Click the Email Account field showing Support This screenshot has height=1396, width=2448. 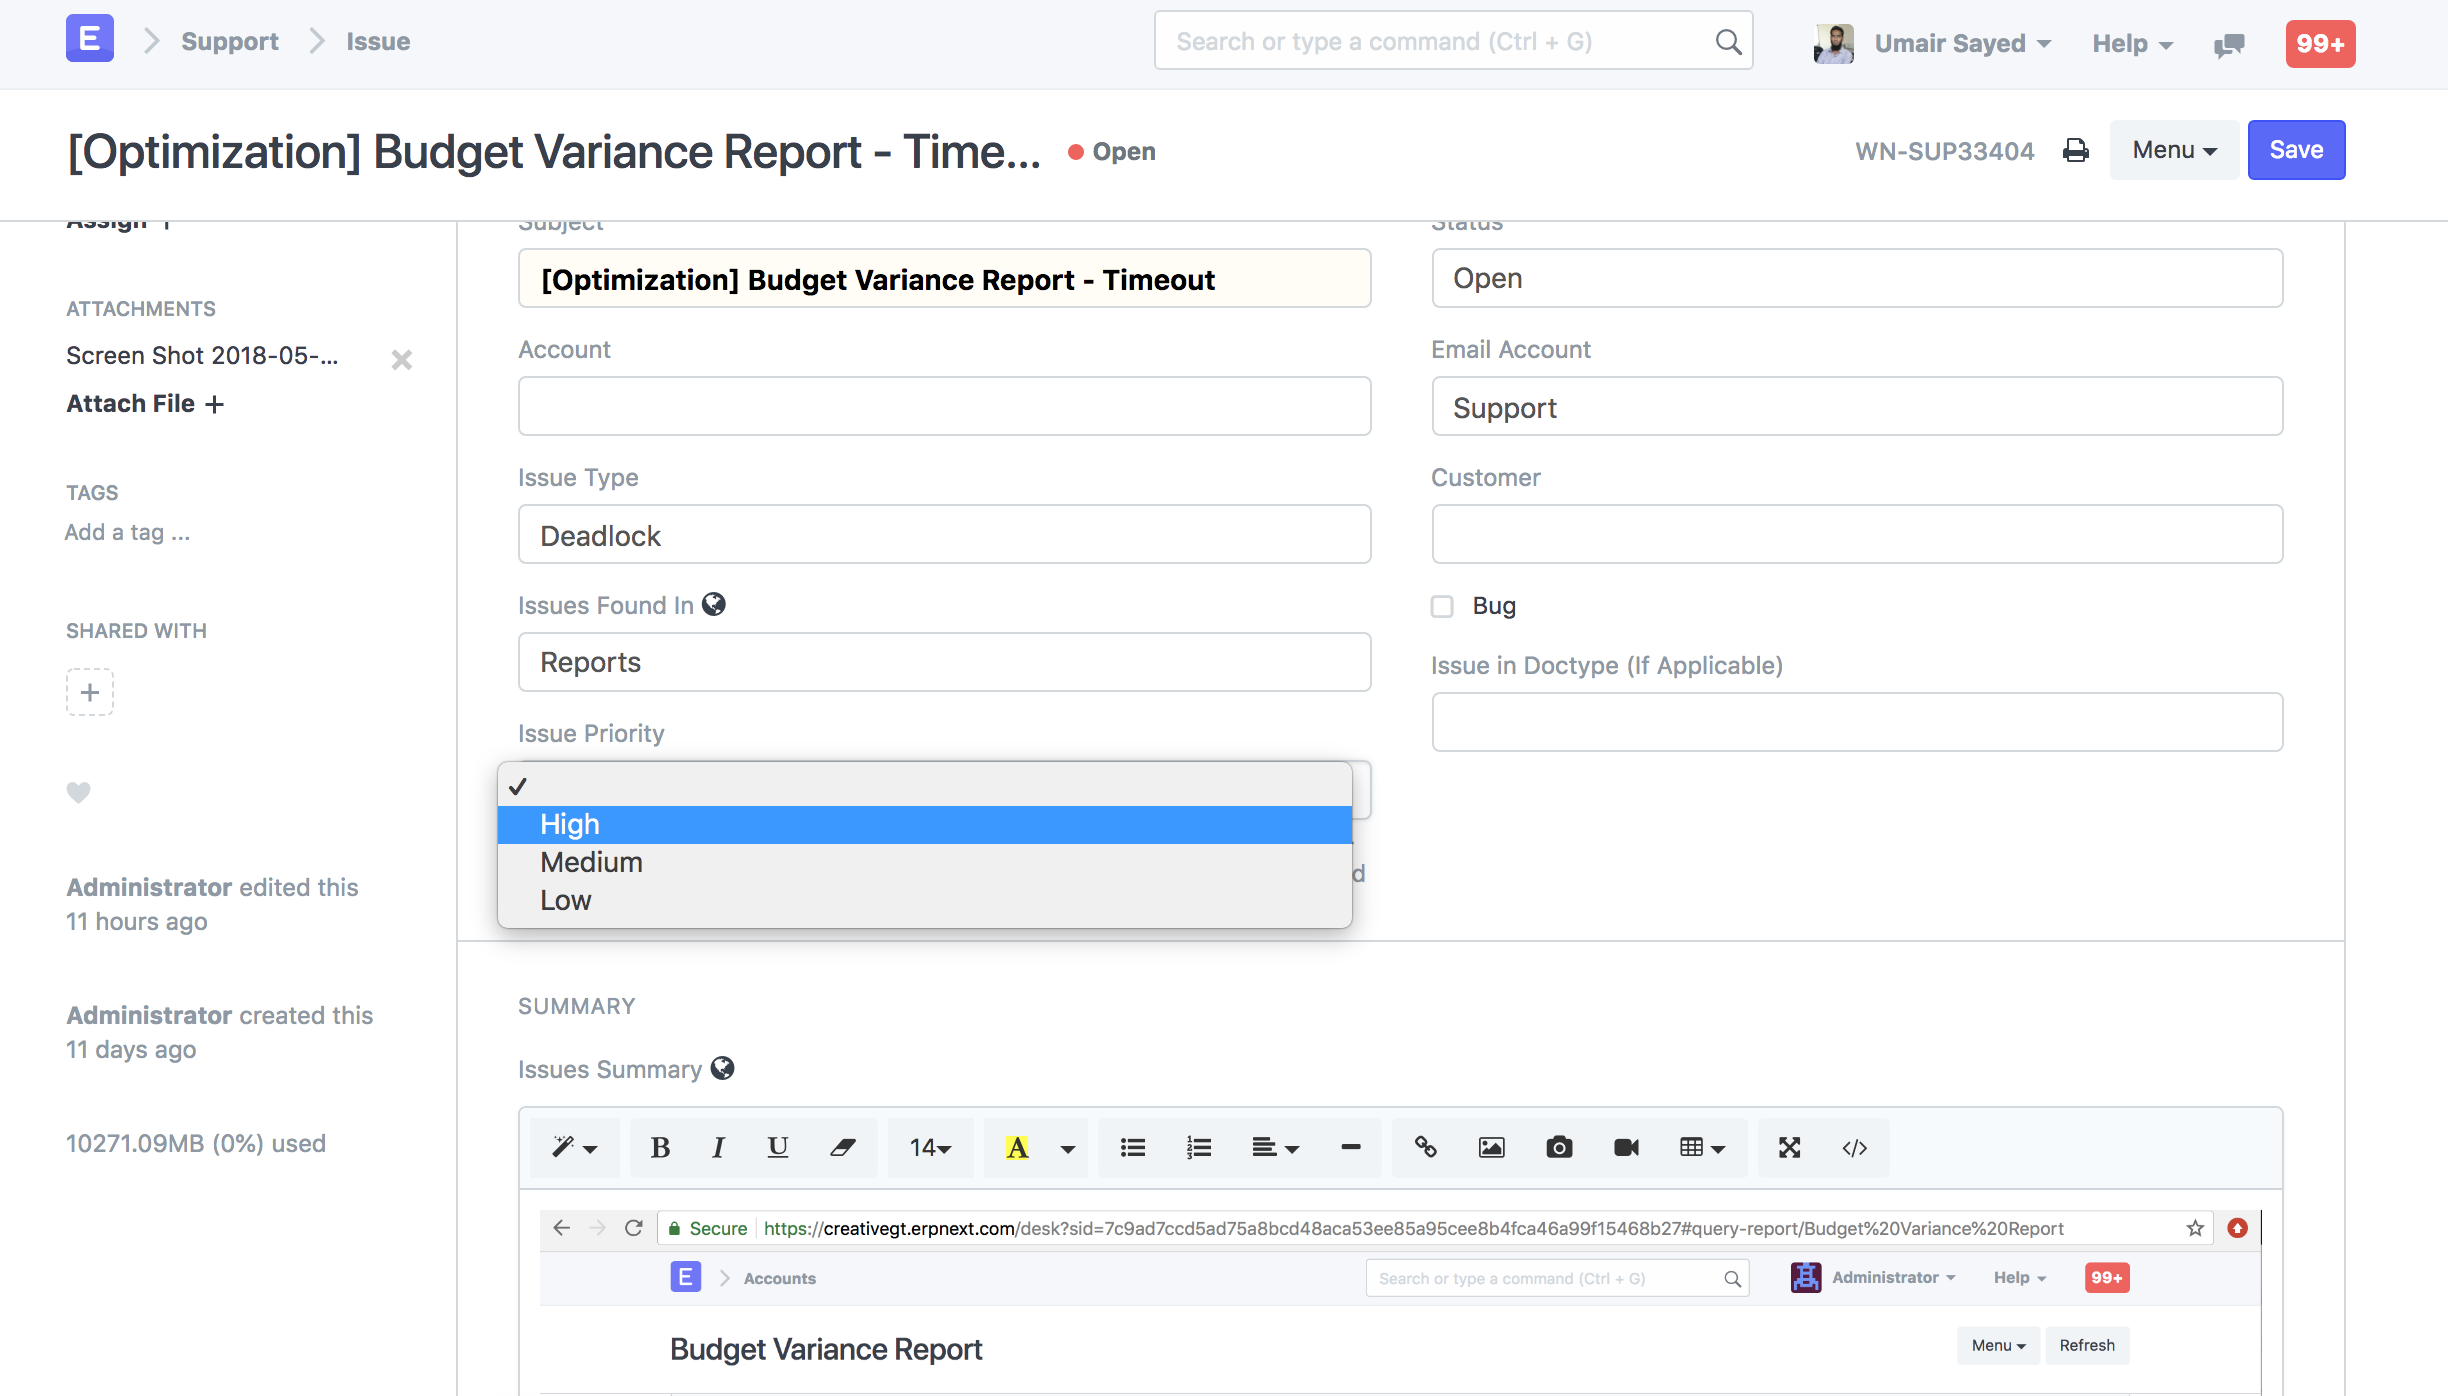click(x=1857, y=406)
